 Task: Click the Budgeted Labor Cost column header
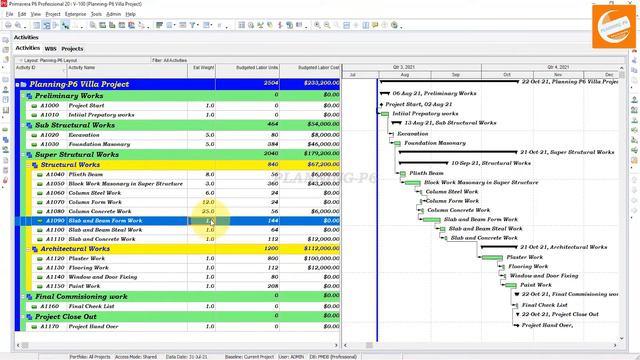tap(310, 70)
